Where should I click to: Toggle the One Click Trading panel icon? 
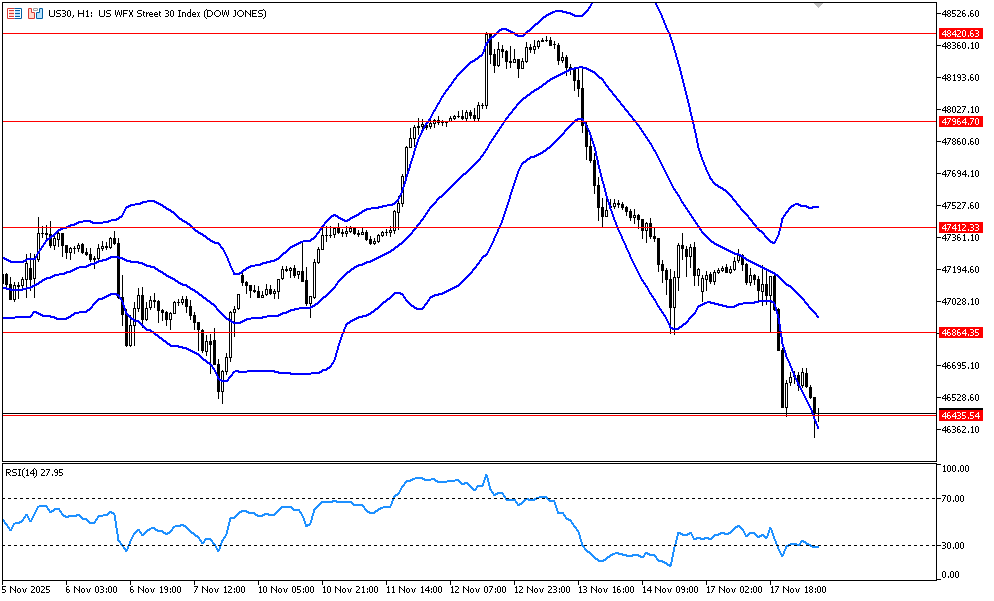click(36, 14)
